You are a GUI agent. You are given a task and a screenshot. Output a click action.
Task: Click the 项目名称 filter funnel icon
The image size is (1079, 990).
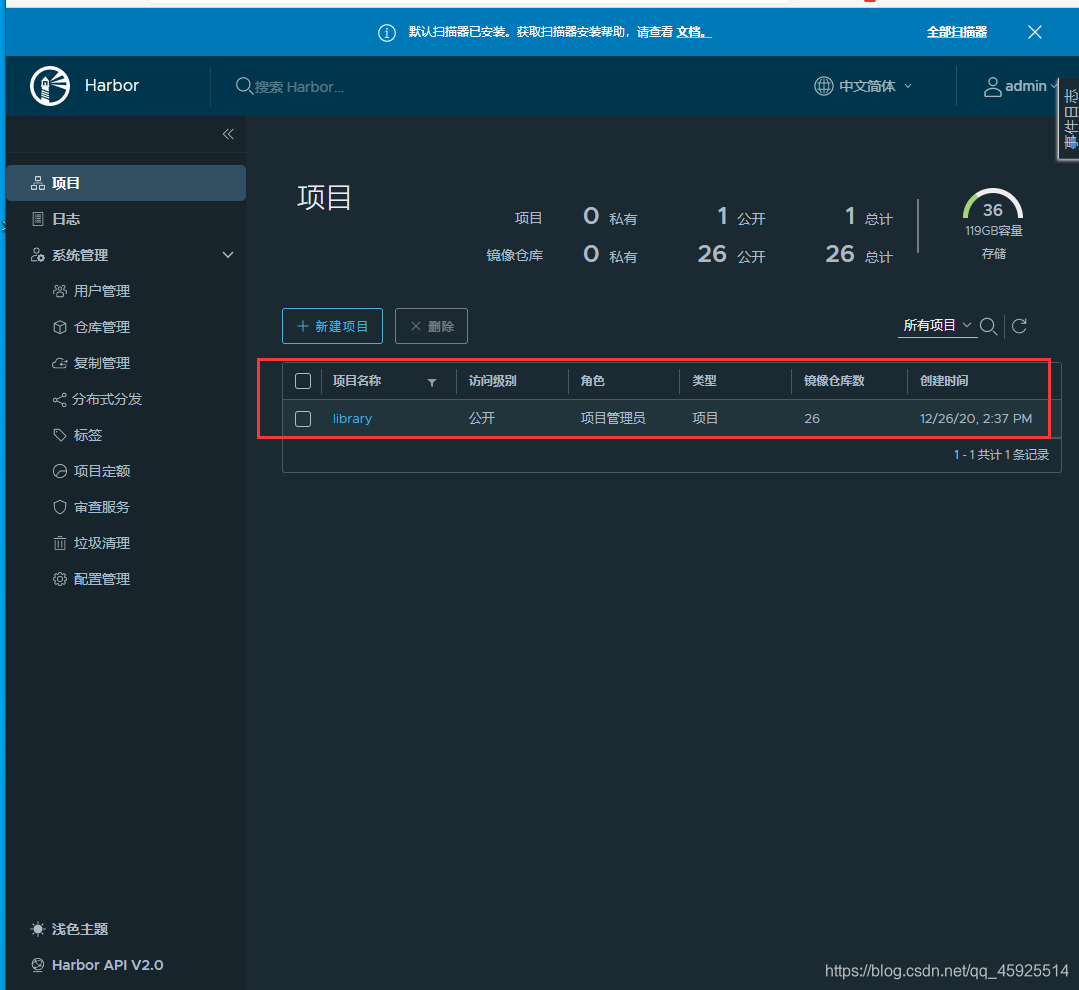pyautogui.click(x=432, y=383)
